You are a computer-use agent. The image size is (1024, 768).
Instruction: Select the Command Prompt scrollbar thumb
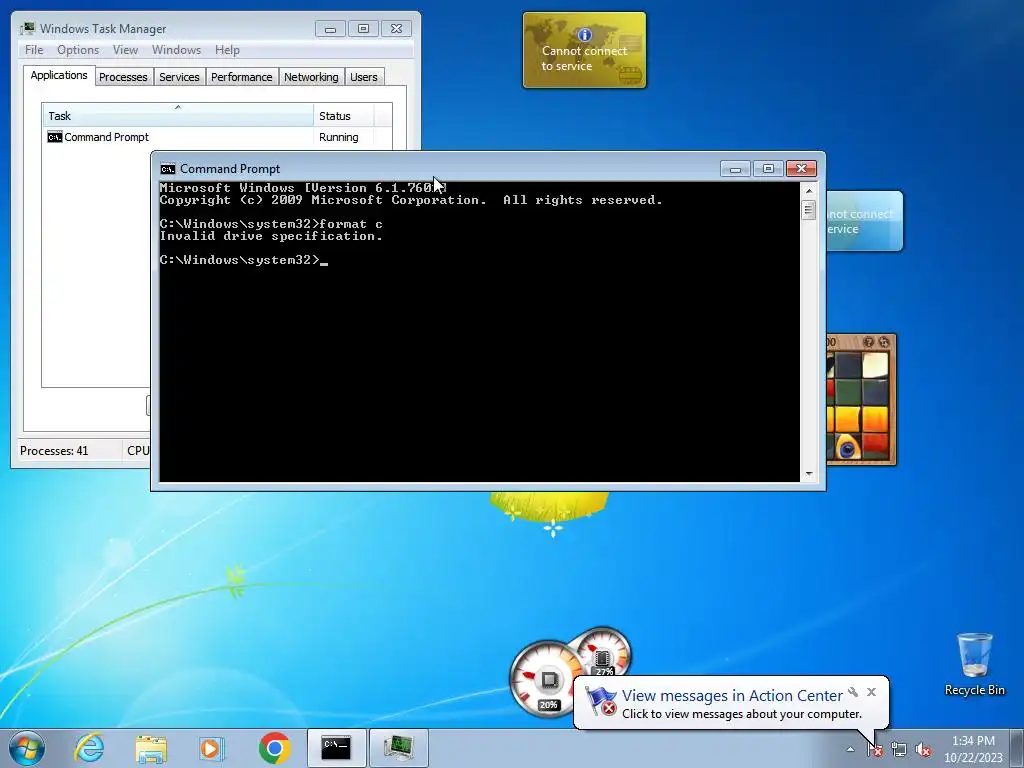808,210
